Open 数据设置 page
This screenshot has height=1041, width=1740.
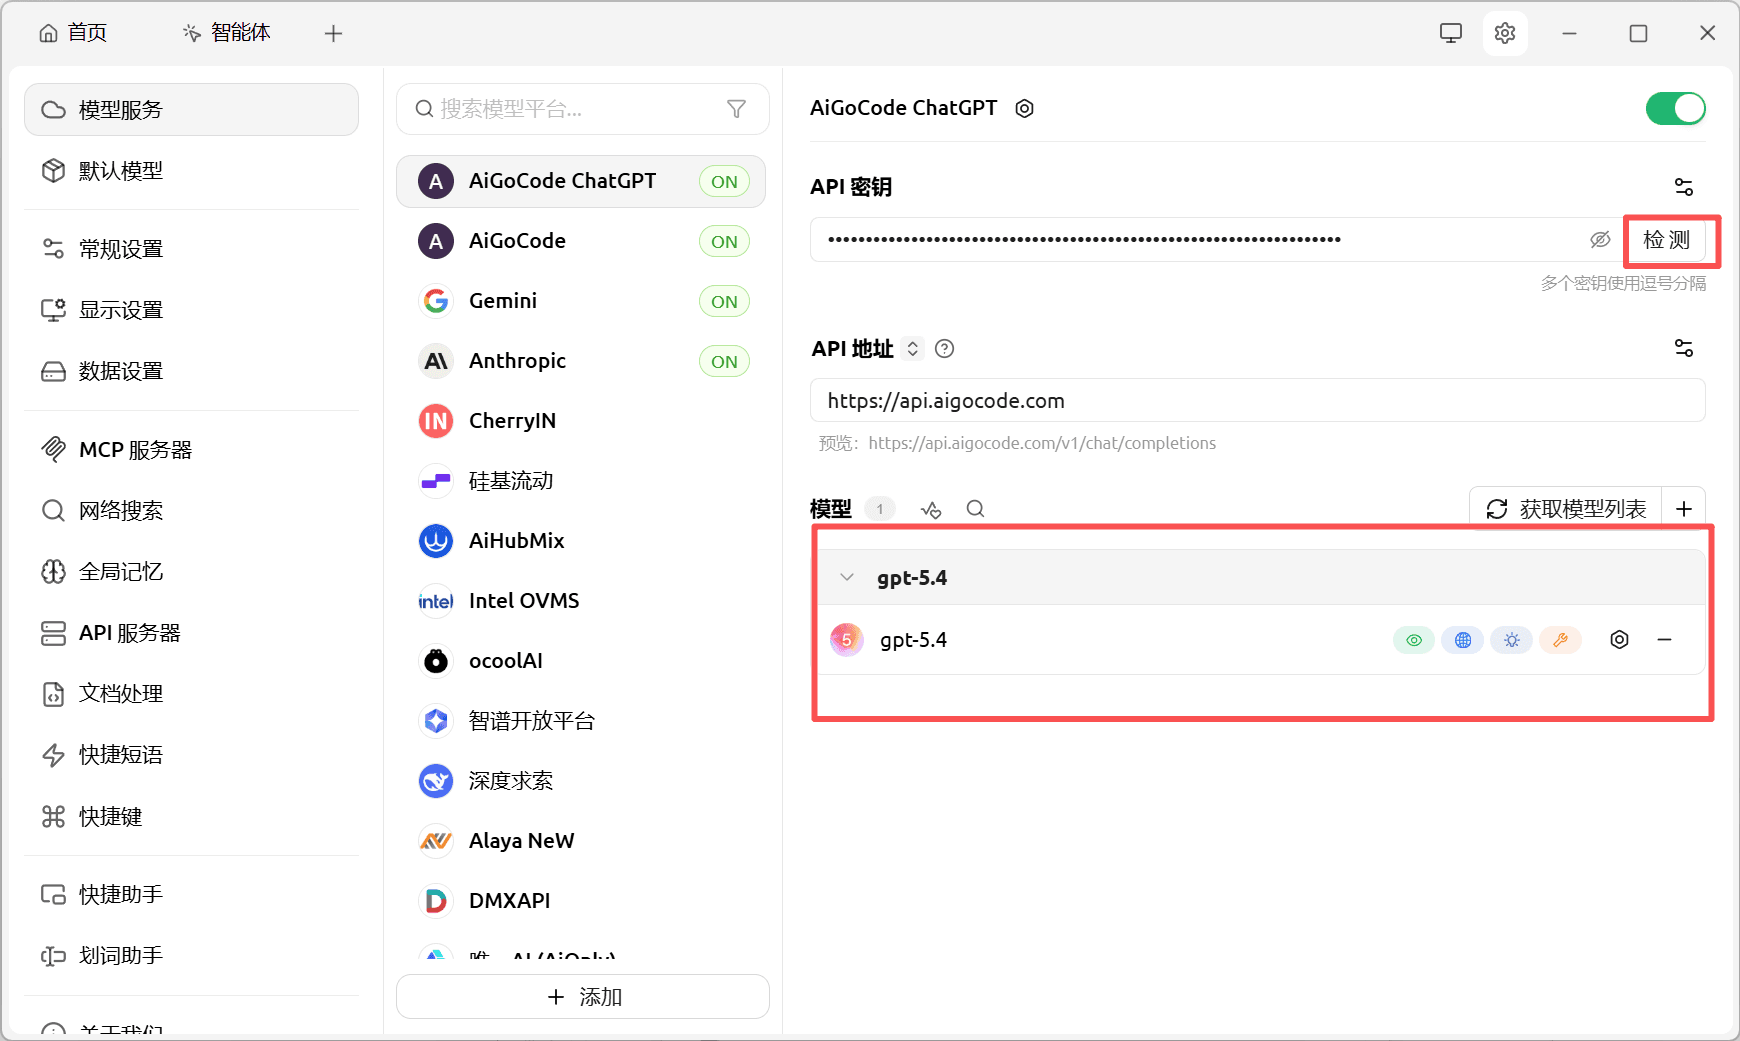191,371
